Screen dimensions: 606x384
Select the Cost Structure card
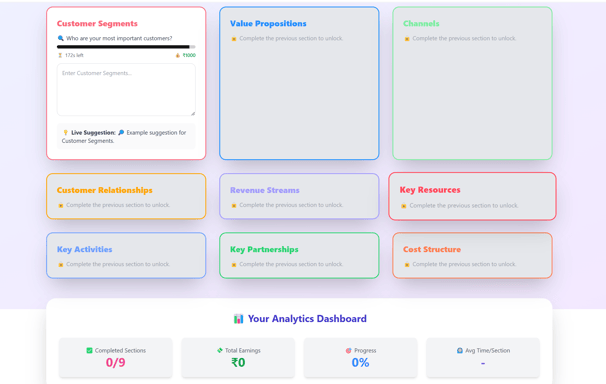(x=472, y=255)
